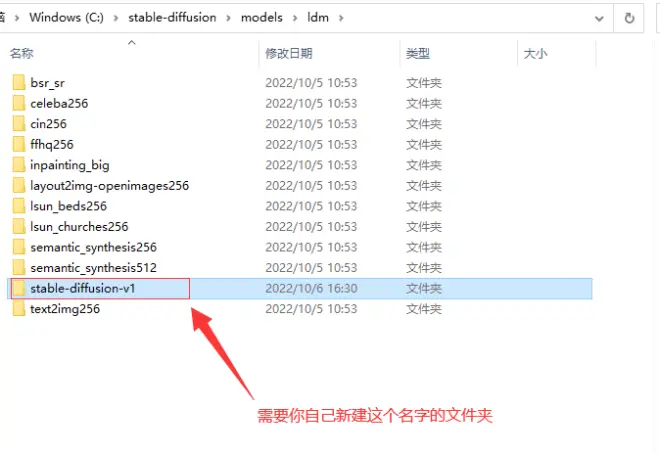
Task: Select the celeba256 file name
Action: click(59, 104)
